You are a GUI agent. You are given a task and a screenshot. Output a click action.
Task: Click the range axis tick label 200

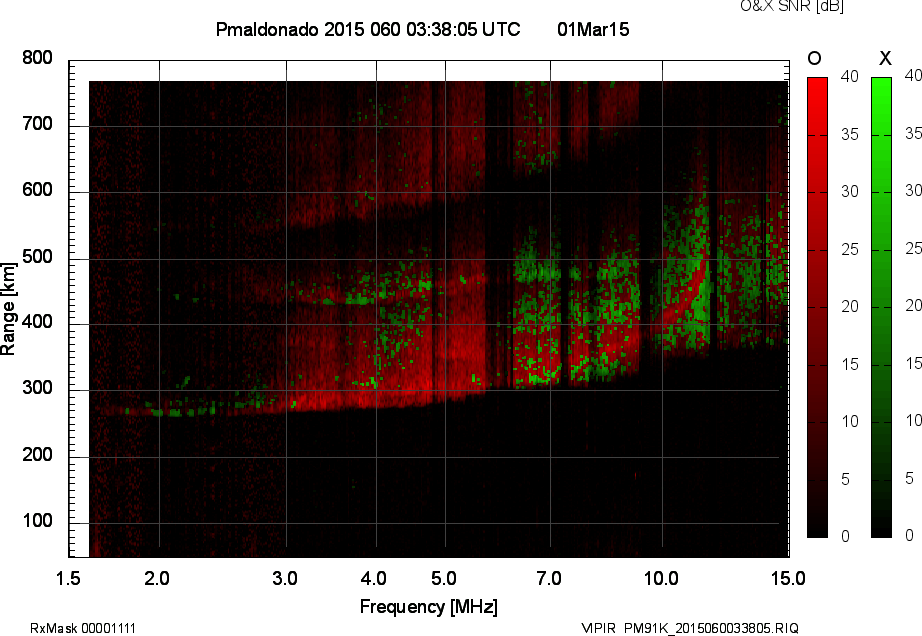(37, 454)
